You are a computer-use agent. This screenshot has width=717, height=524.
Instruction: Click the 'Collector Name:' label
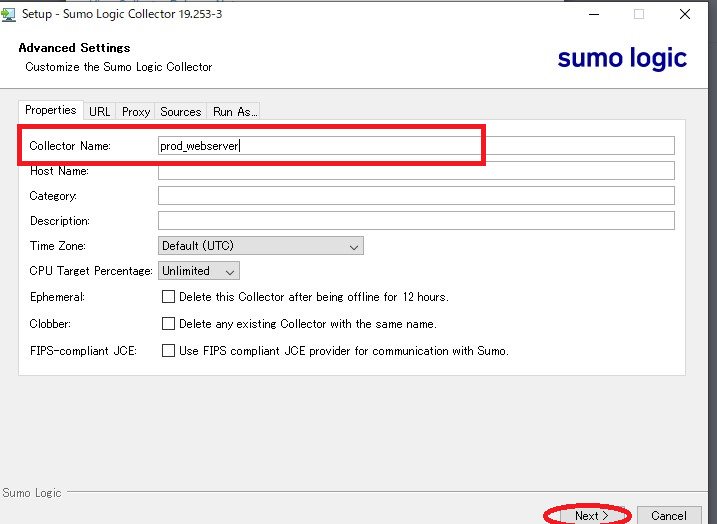[x=70, y=146]
